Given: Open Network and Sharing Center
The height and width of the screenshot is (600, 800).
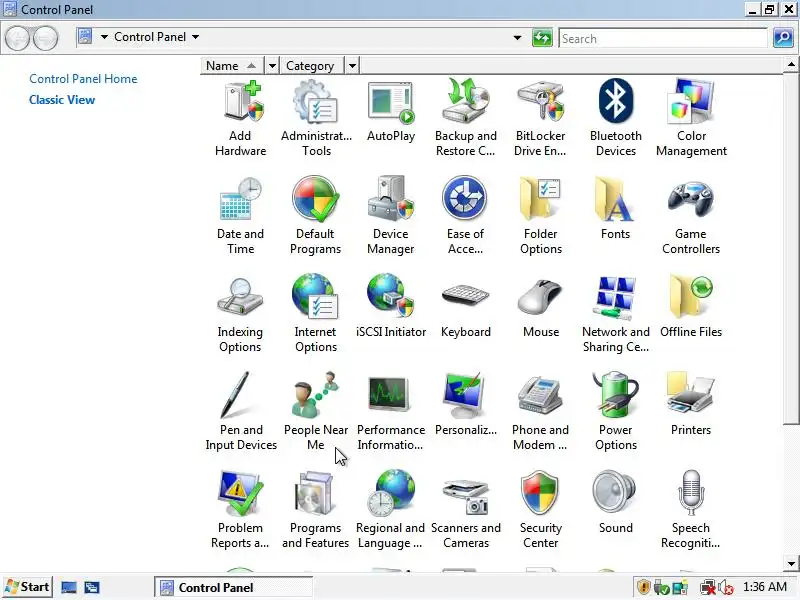Looking at the screenshot, I should click(x=615, y=314).
